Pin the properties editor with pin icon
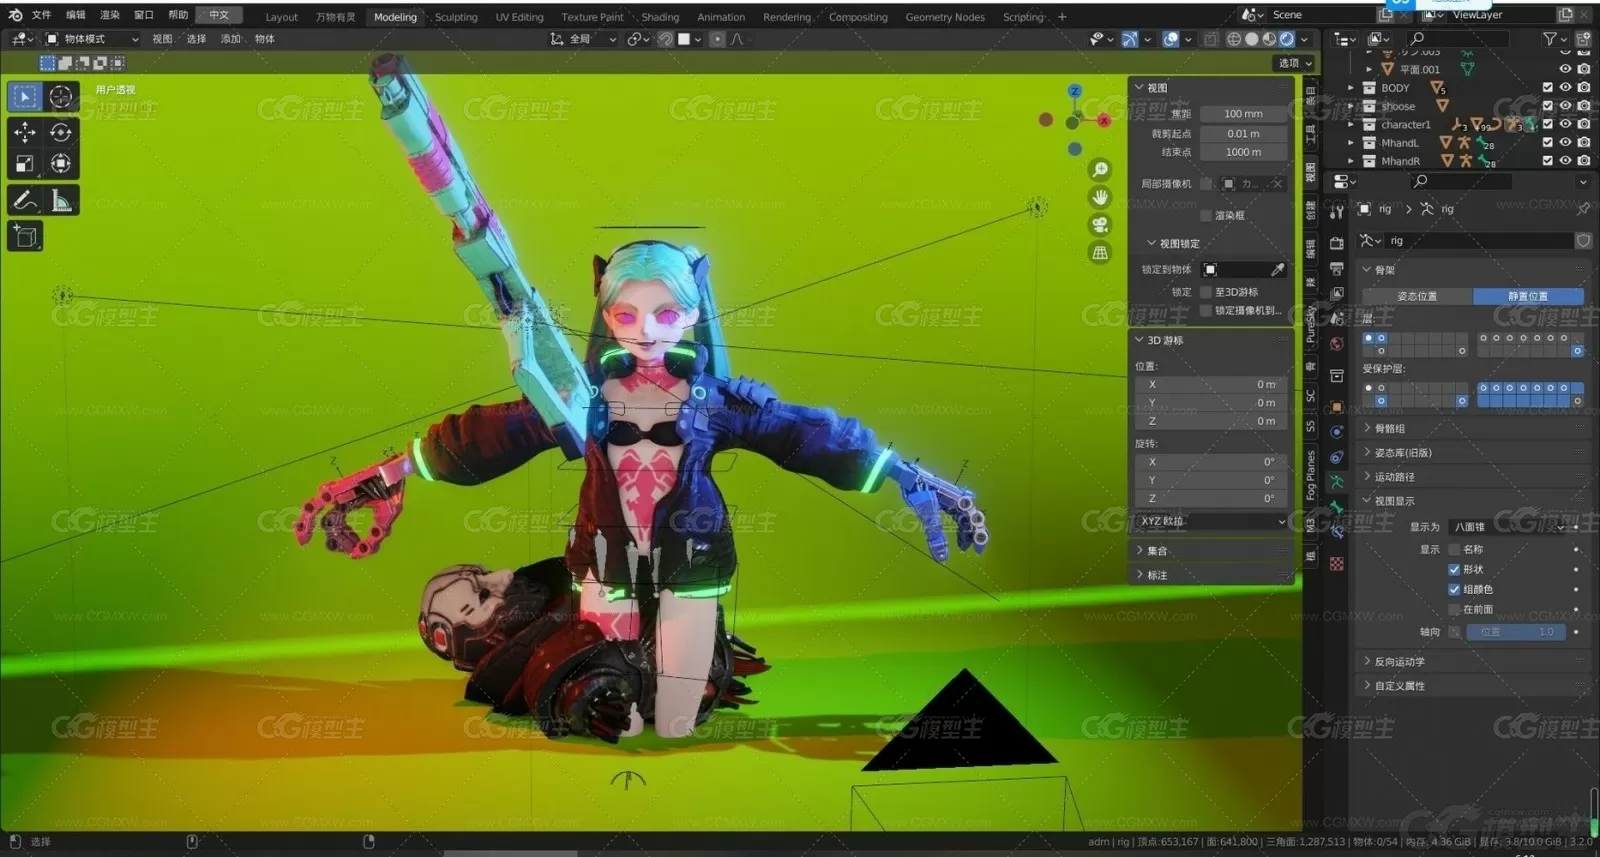 click(x=1582, y=209)
